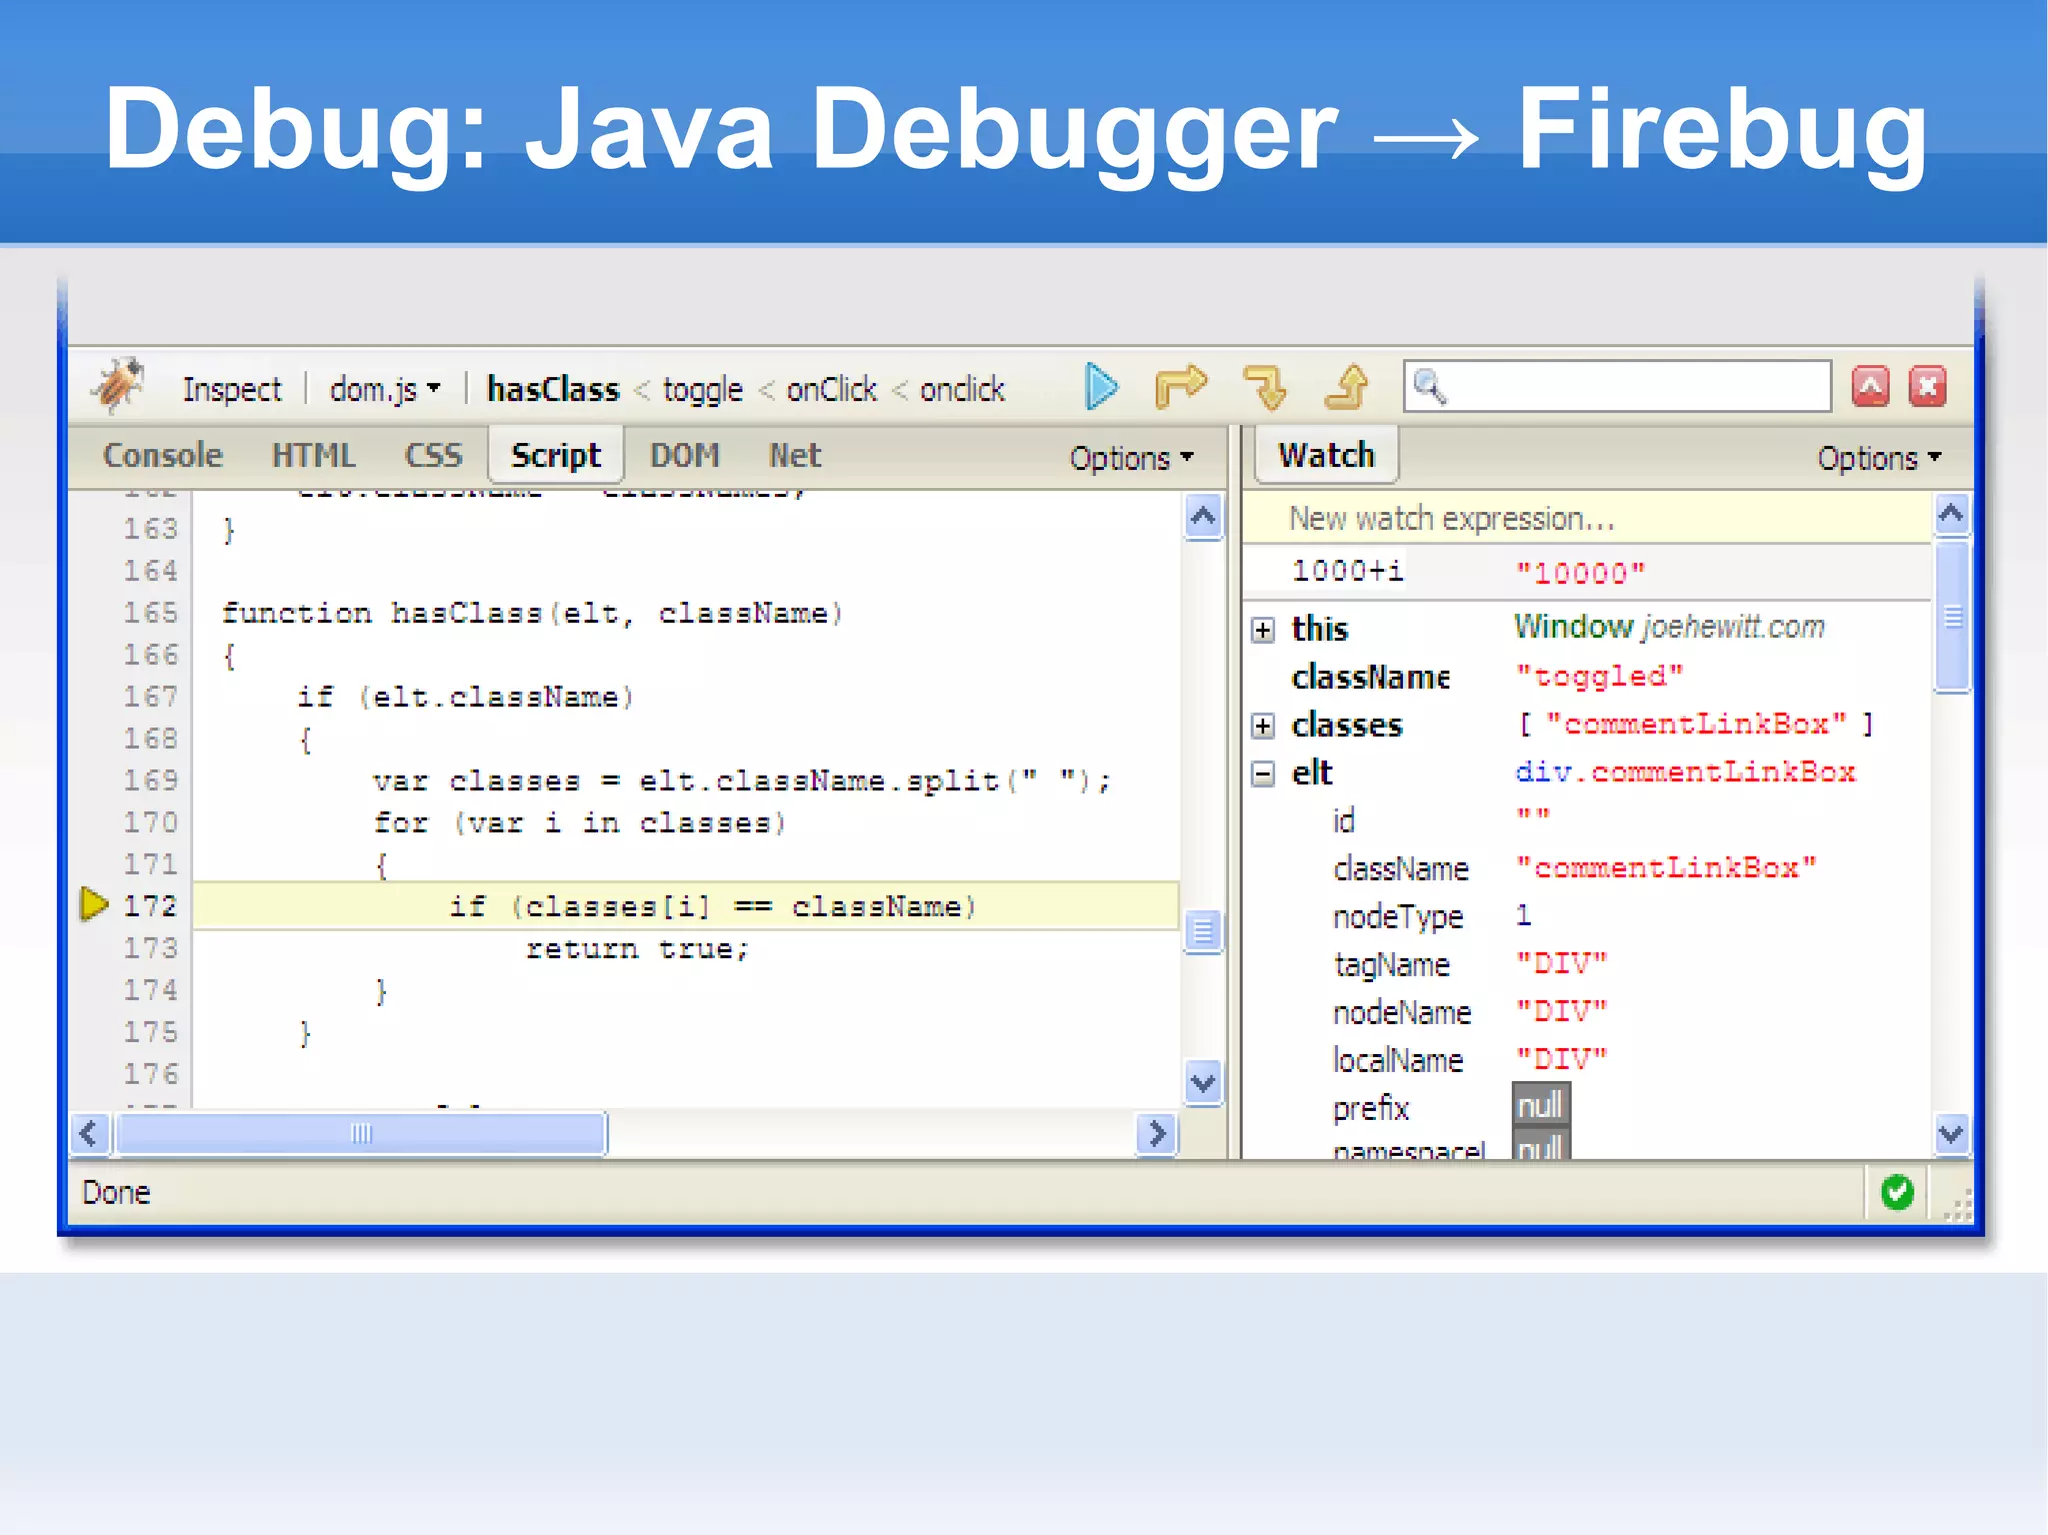Image resolution: width=2048 pixels, height=1535 pixels.
Task: Switch to the HTML tab
Action: [313, 455]
